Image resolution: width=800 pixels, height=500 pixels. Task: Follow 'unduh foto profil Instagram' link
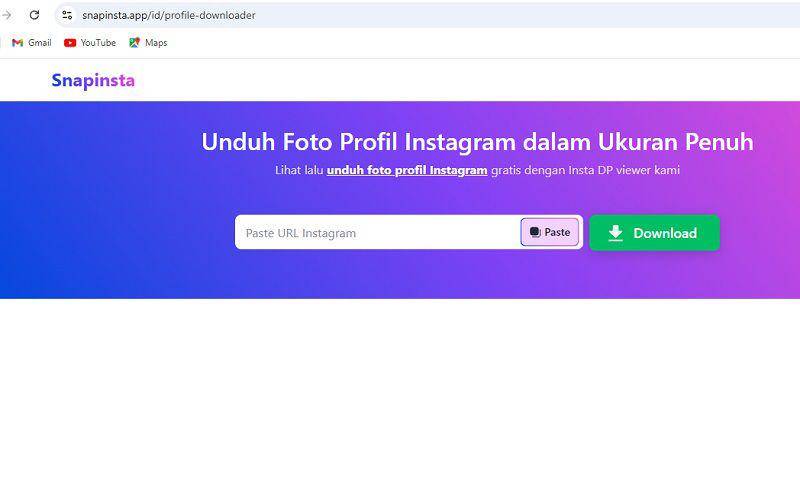point(407,170)
